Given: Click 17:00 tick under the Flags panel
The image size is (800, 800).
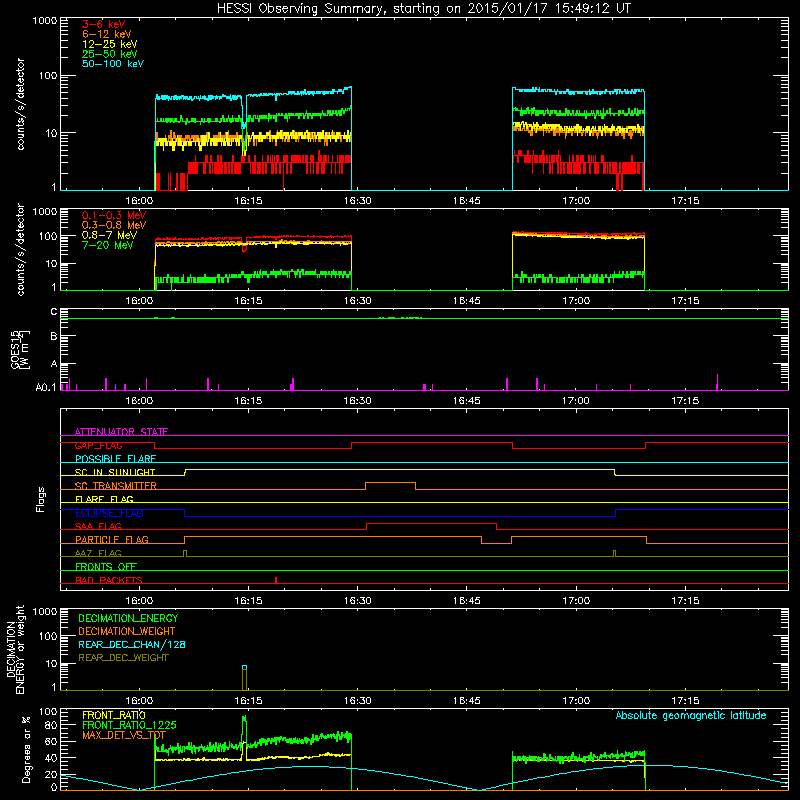Looking at the screenshot, I should coord(576,601).
